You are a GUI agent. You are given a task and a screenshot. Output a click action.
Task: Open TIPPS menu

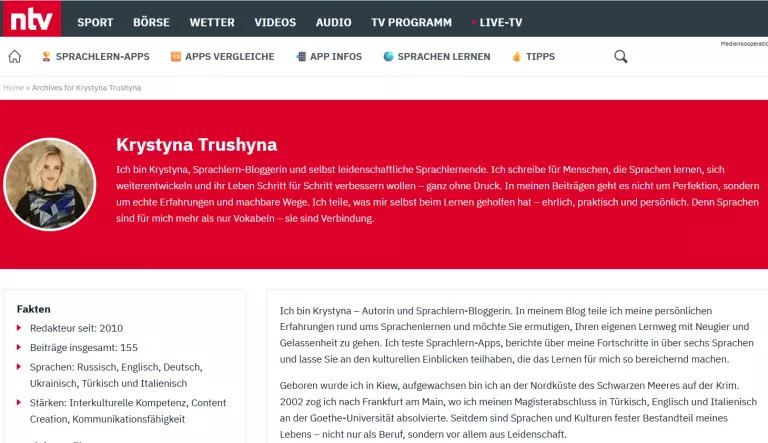(x=540, y=56)
